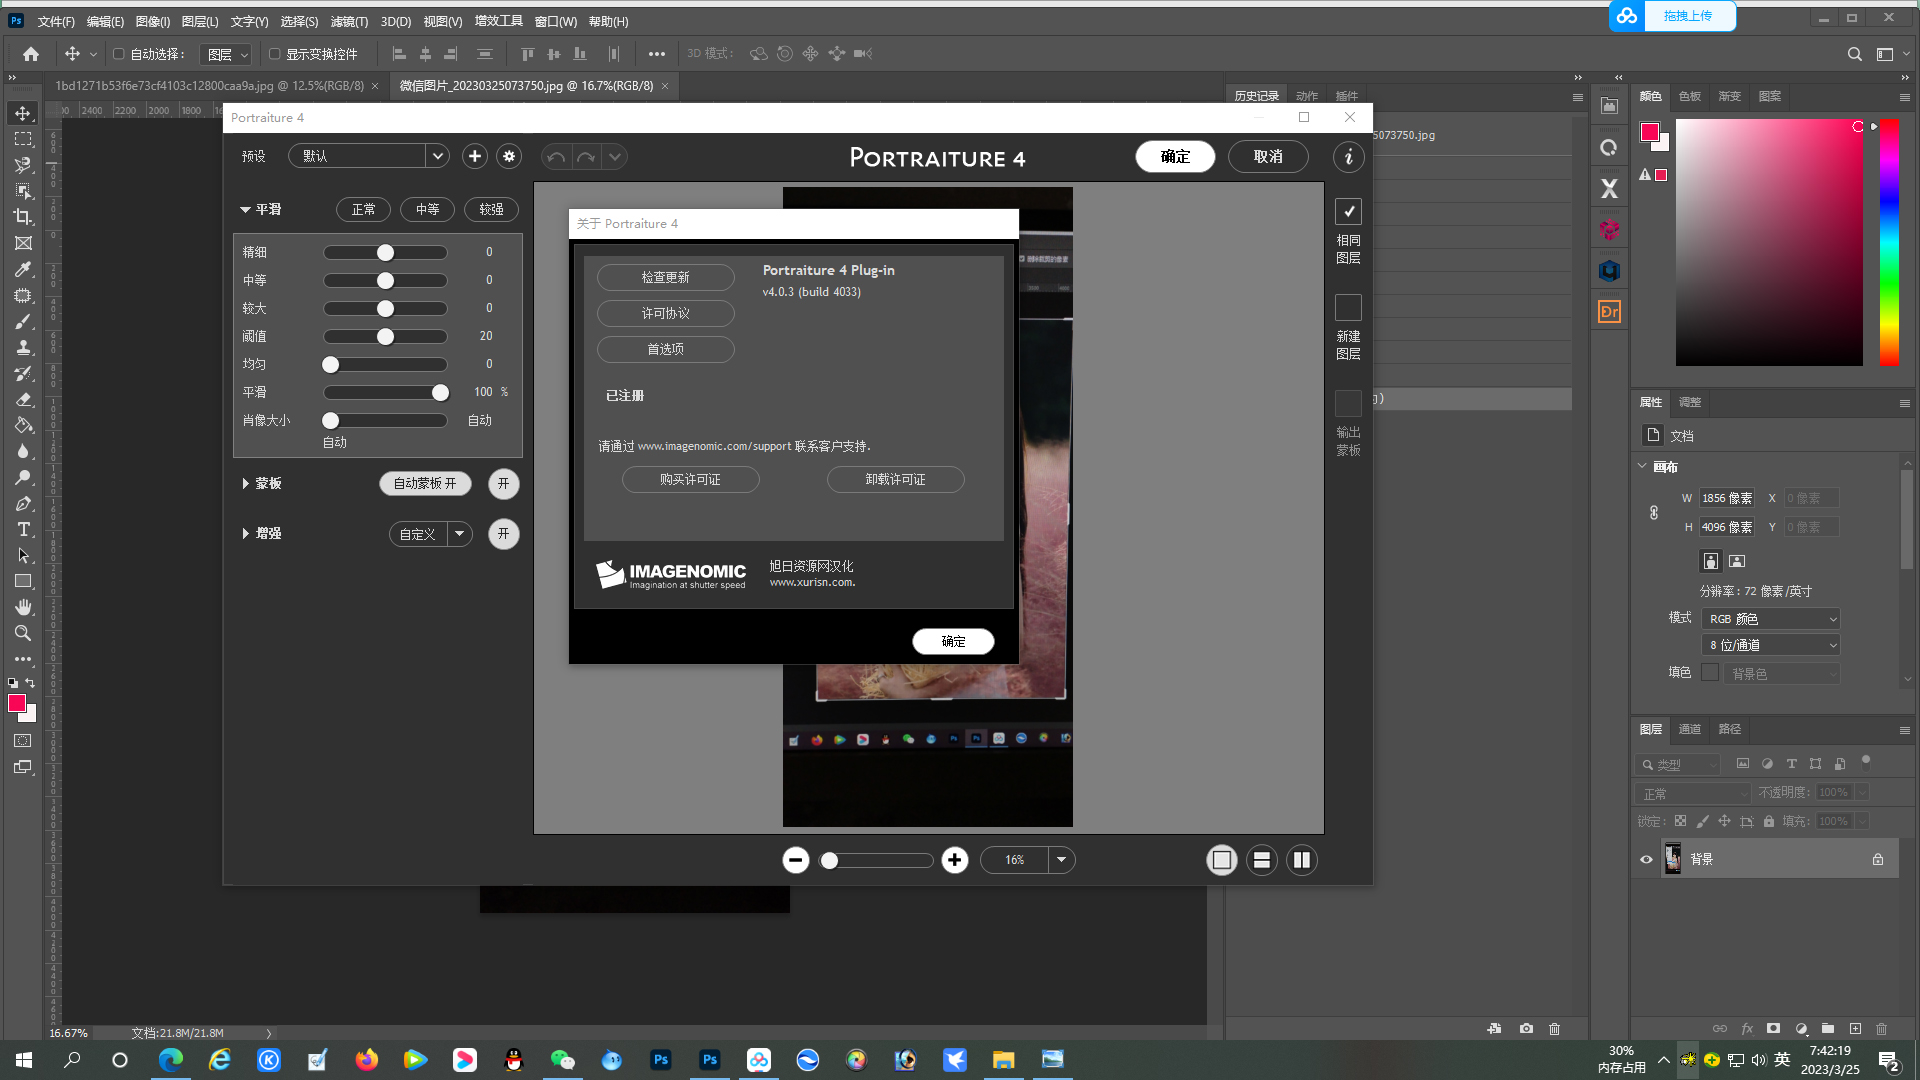Image resolution: width=1920 pixels, height=1080 pixels.
Task: Zoom out with the minus button
Action: [x=796, y=860]
